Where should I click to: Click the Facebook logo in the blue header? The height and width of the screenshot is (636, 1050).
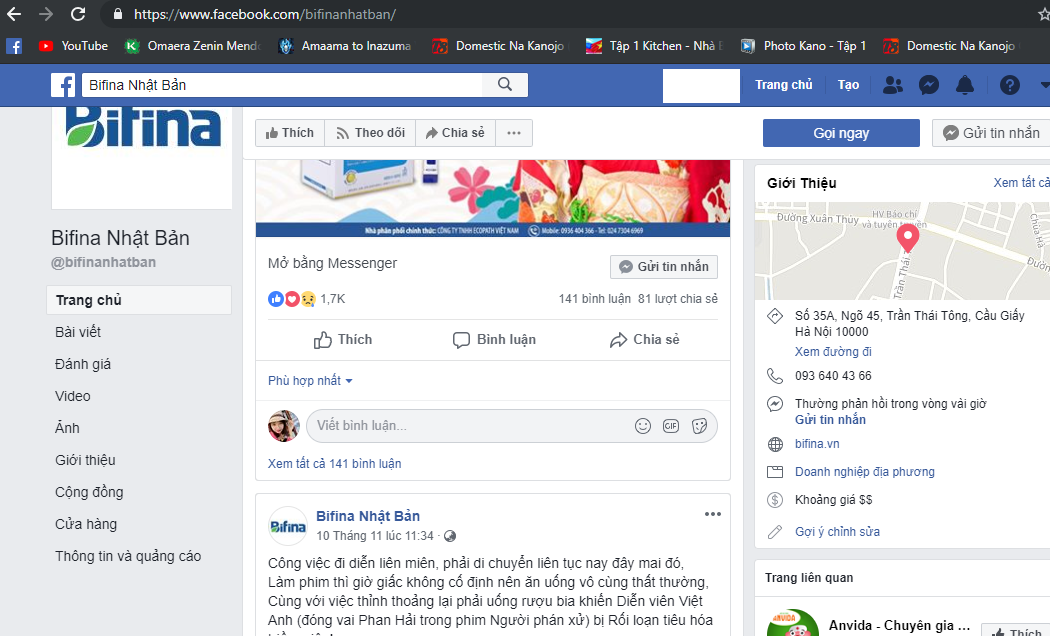point(63,85)
